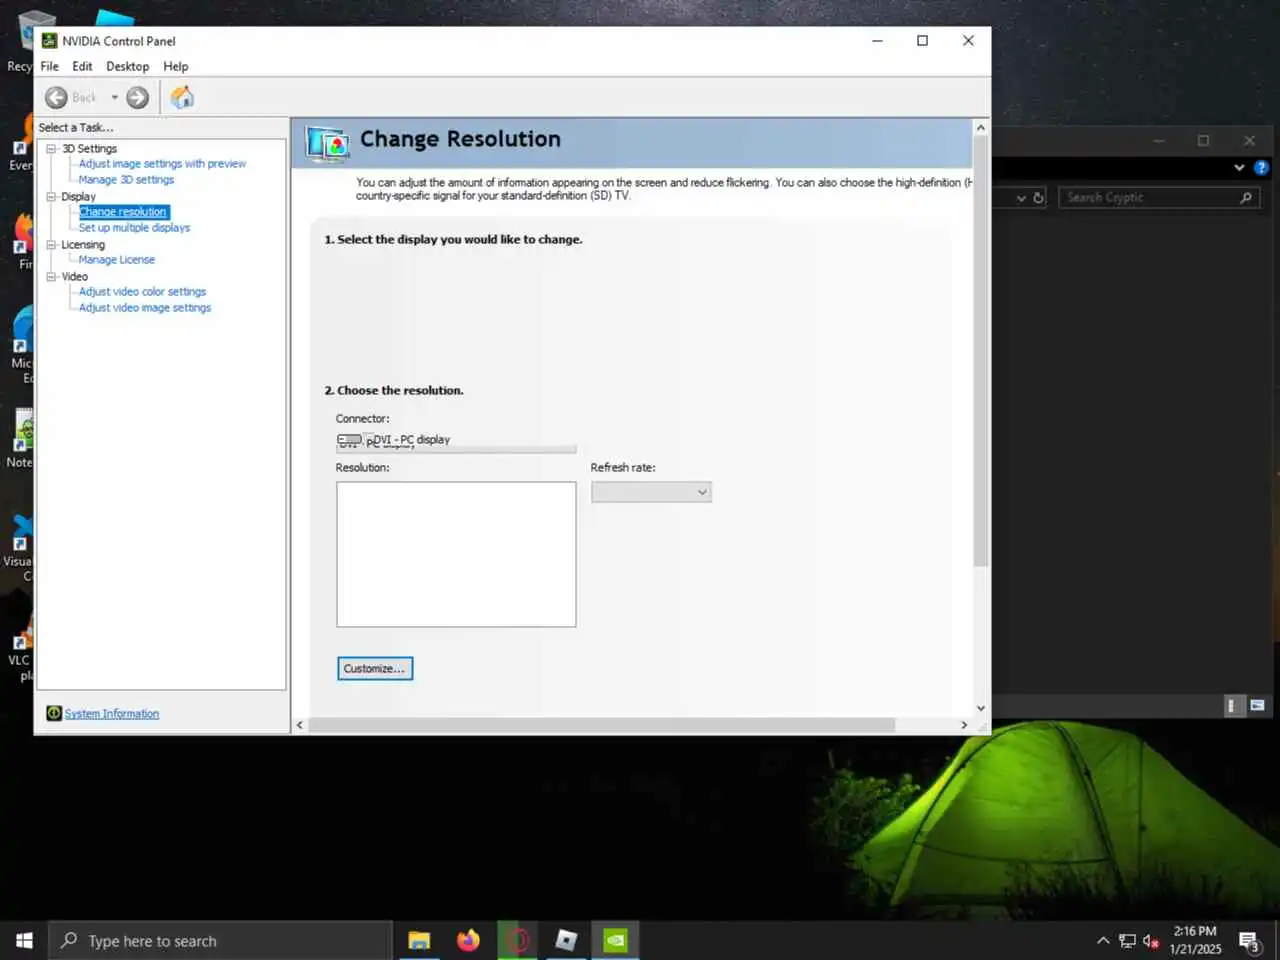Viewport: 1280px width, 960px height.
Task: Click the 3D Settings category label
Action: (89, 148)
